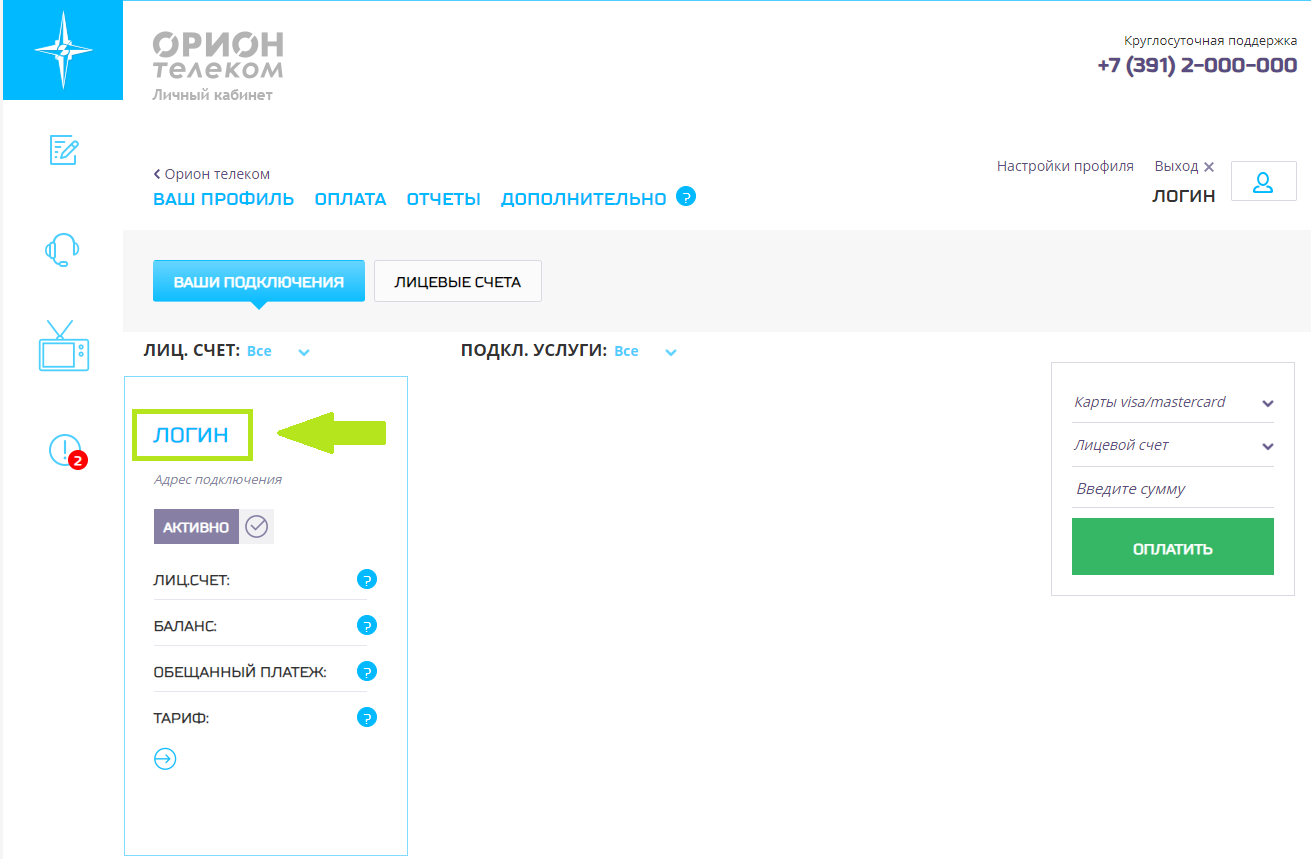Click help icon in БАЛАНС row
Viewport: 1311px width, 859px height.
tap(367, 626)
